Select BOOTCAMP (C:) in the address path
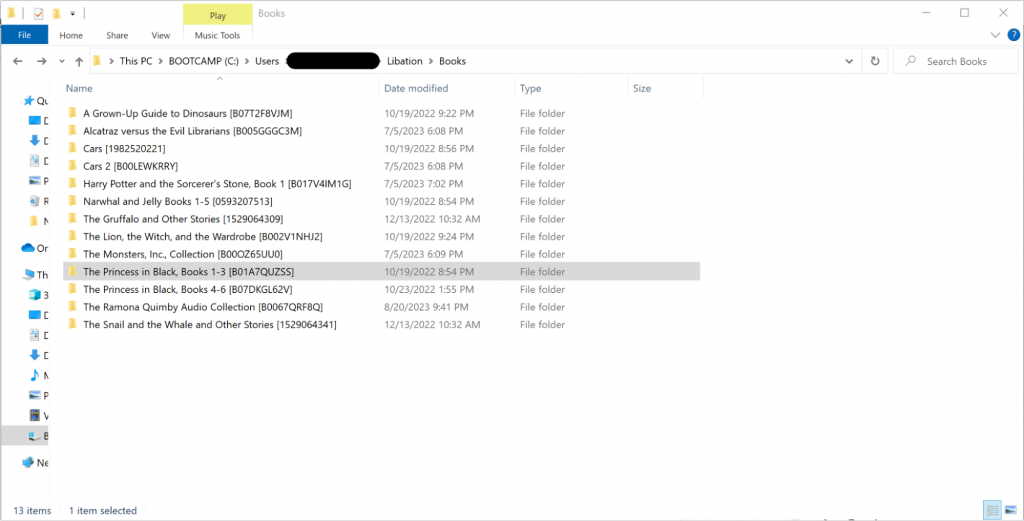Screen dimensions: 1024x521 coord(202,61)
